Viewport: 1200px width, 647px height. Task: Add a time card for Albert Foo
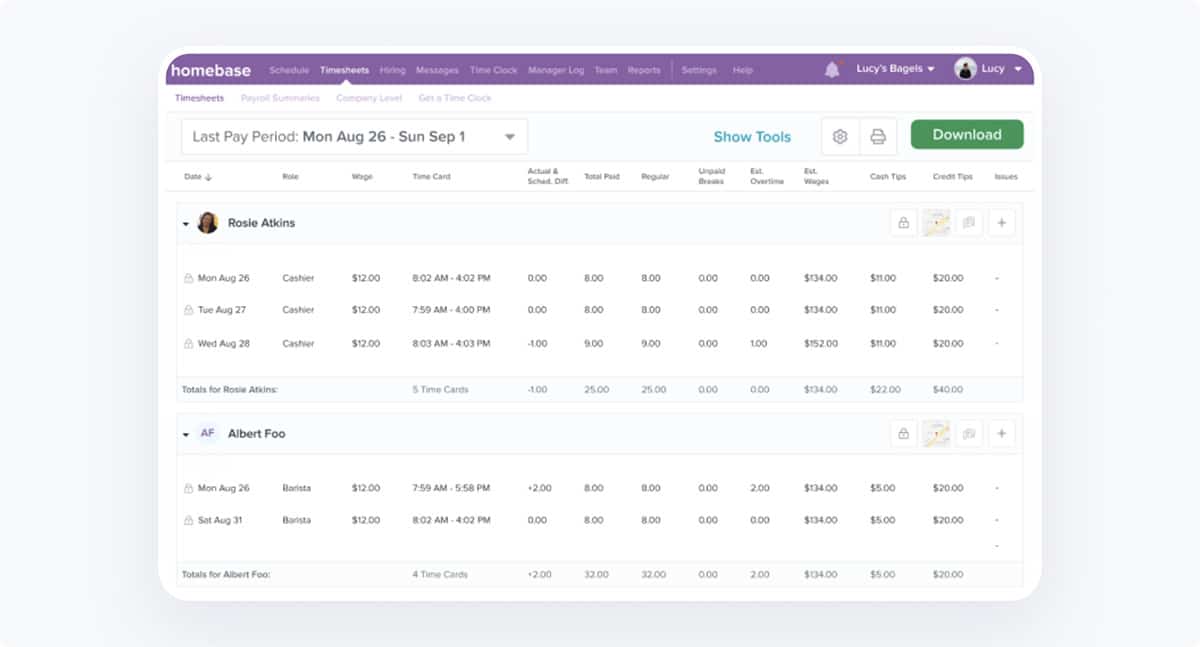pyautogui.click(x=1001, y=433)
